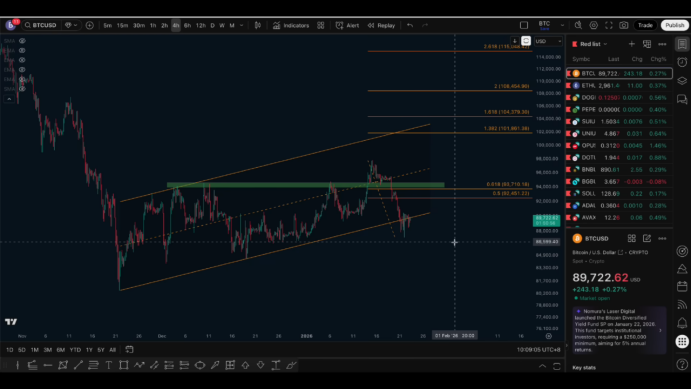
Task: Open the timezone menu showing UTC+8
Action: (x=538, y=350)
